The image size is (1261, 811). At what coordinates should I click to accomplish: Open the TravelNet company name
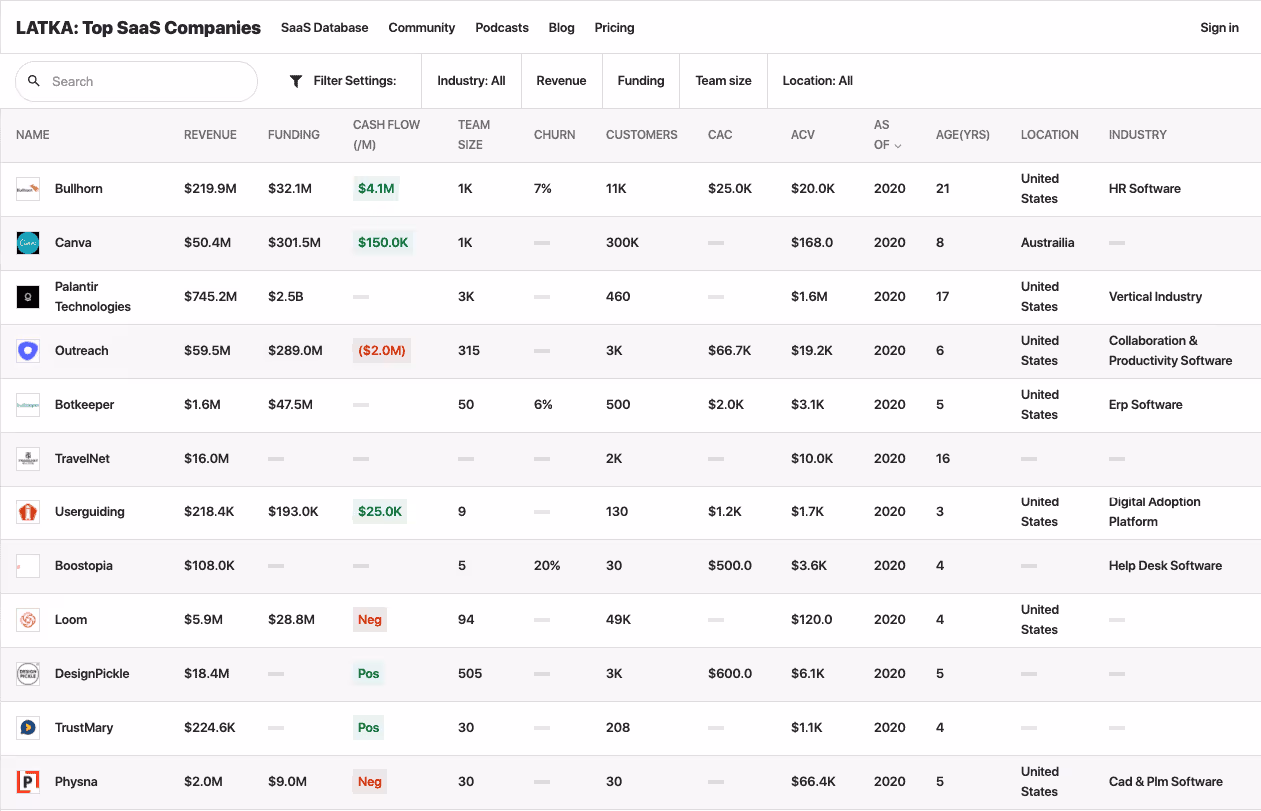pyautogui.click(x=83, y=459)
